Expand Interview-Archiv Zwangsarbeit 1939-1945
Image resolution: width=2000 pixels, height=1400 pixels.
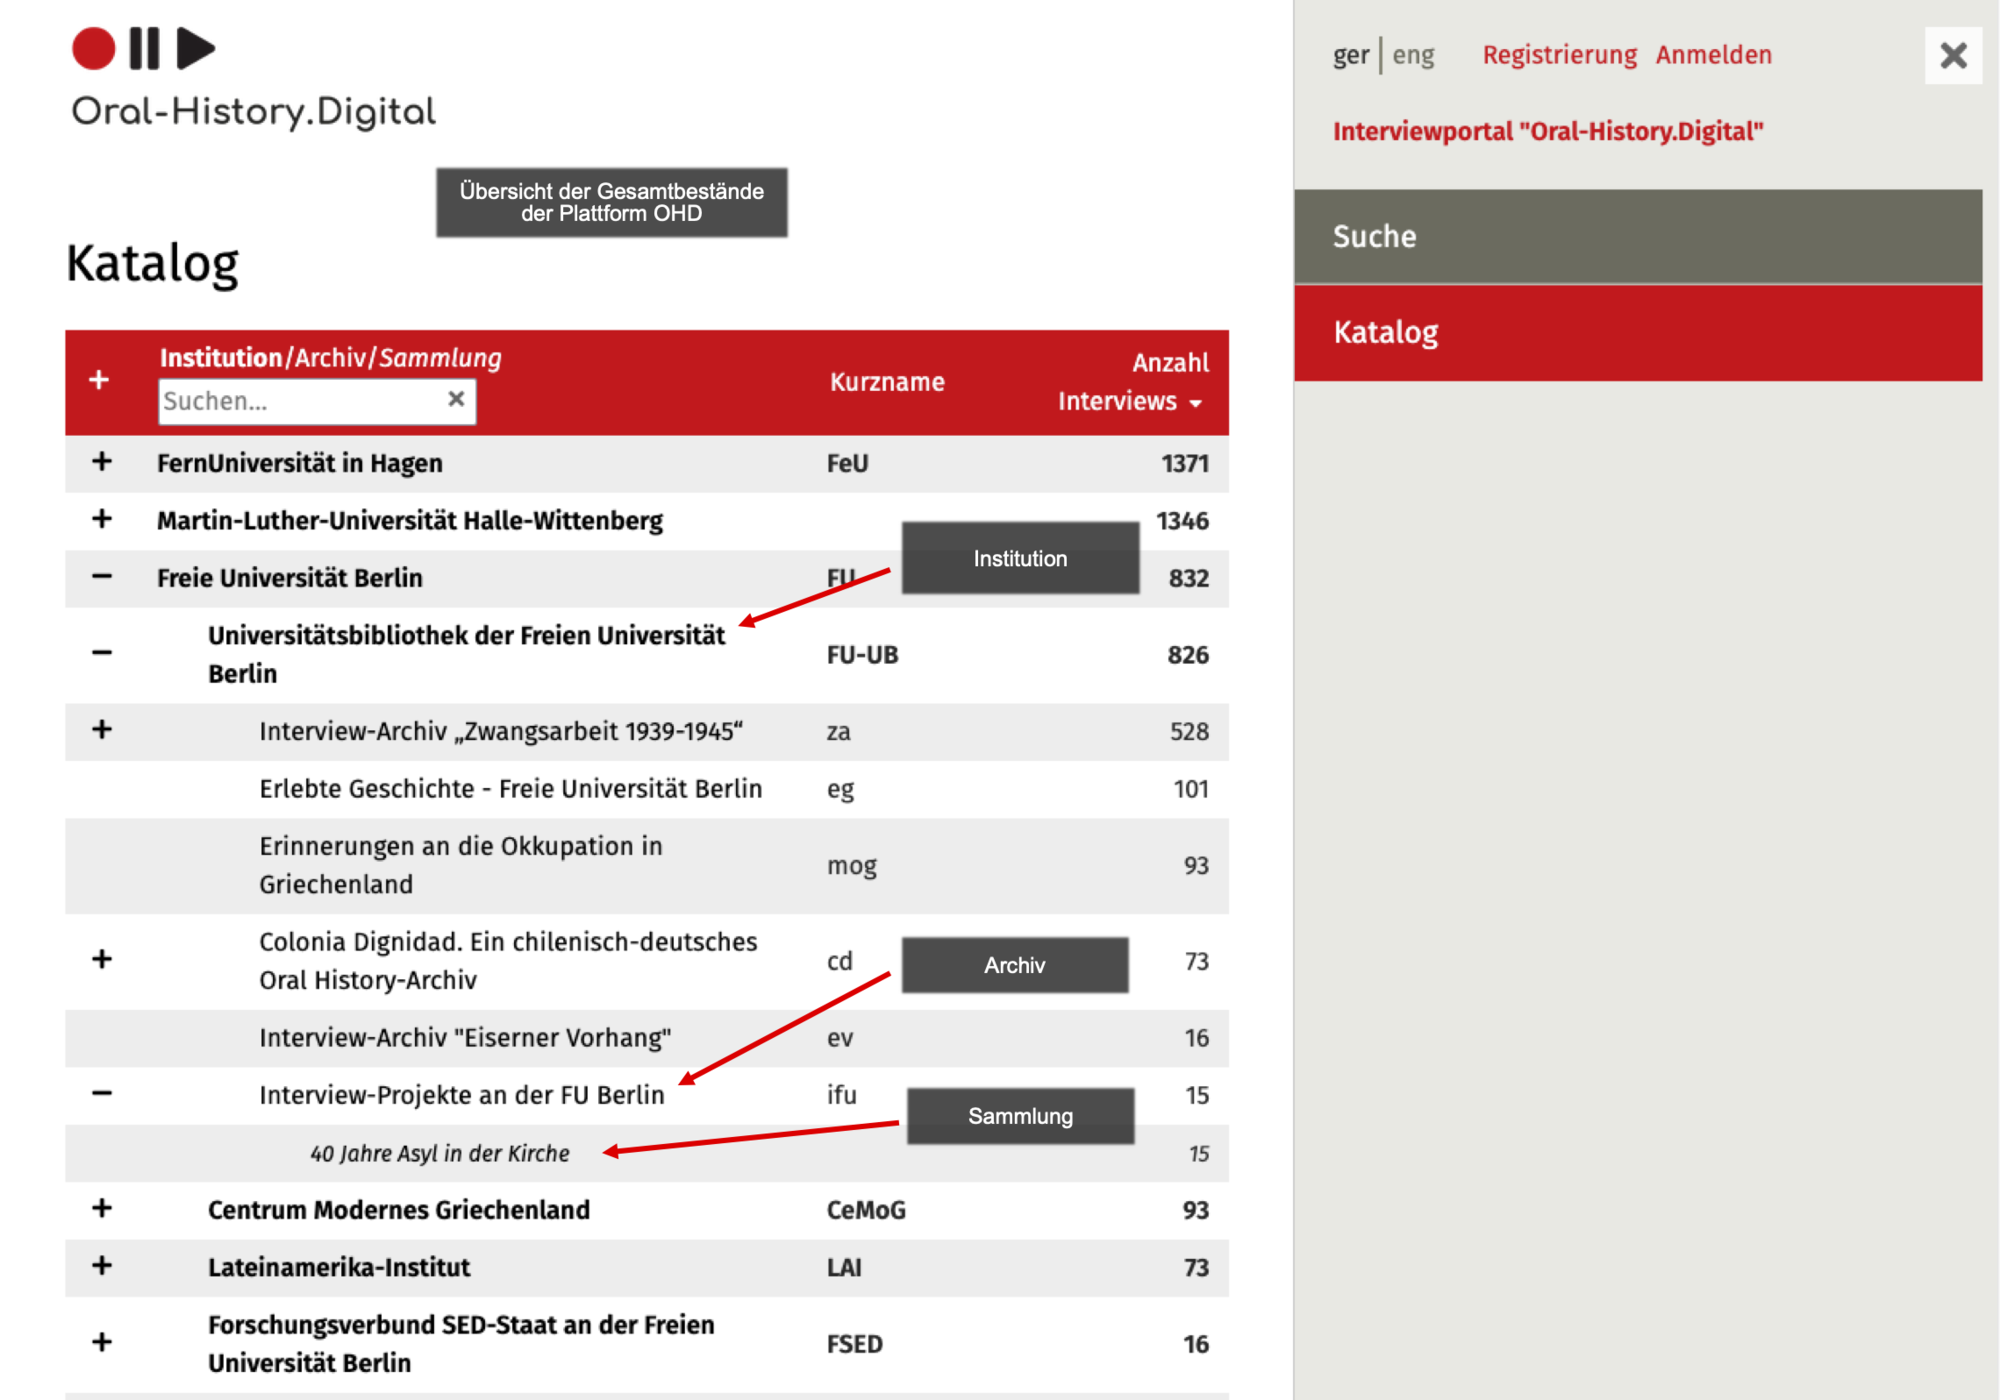102,730
